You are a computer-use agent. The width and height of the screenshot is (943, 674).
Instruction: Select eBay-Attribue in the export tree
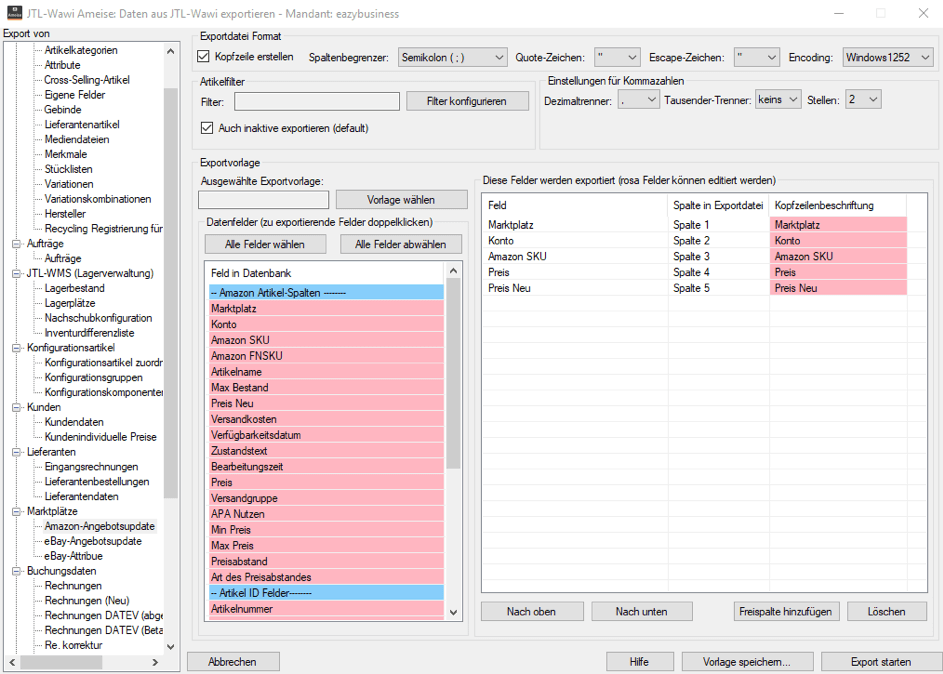tap(73, 556)
